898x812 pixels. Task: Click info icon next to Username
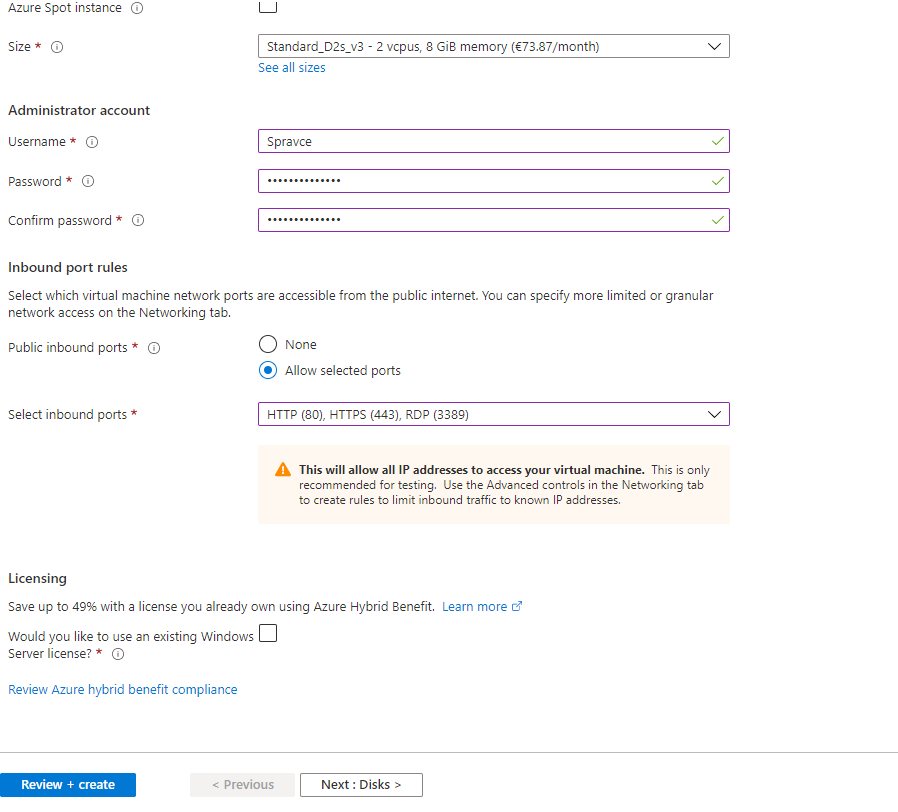pos(92,142)
